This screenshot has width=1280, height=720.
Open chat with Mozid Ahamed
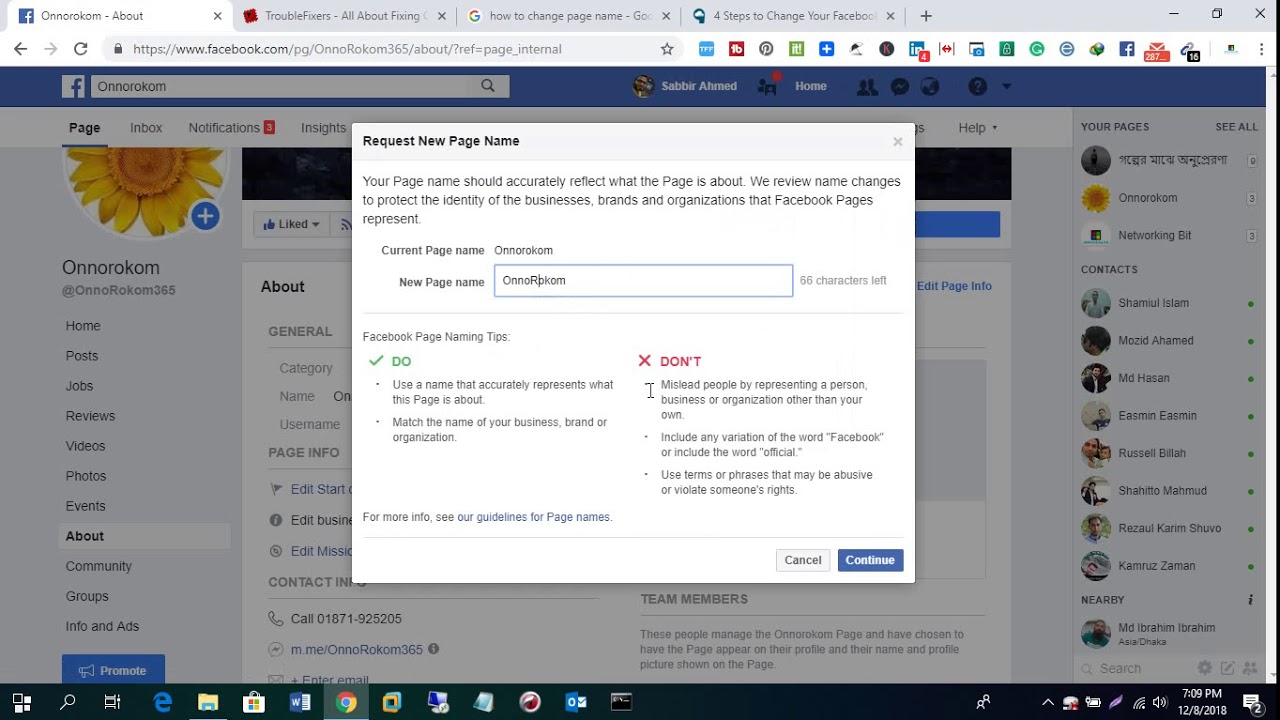(x=1169, y=341)
